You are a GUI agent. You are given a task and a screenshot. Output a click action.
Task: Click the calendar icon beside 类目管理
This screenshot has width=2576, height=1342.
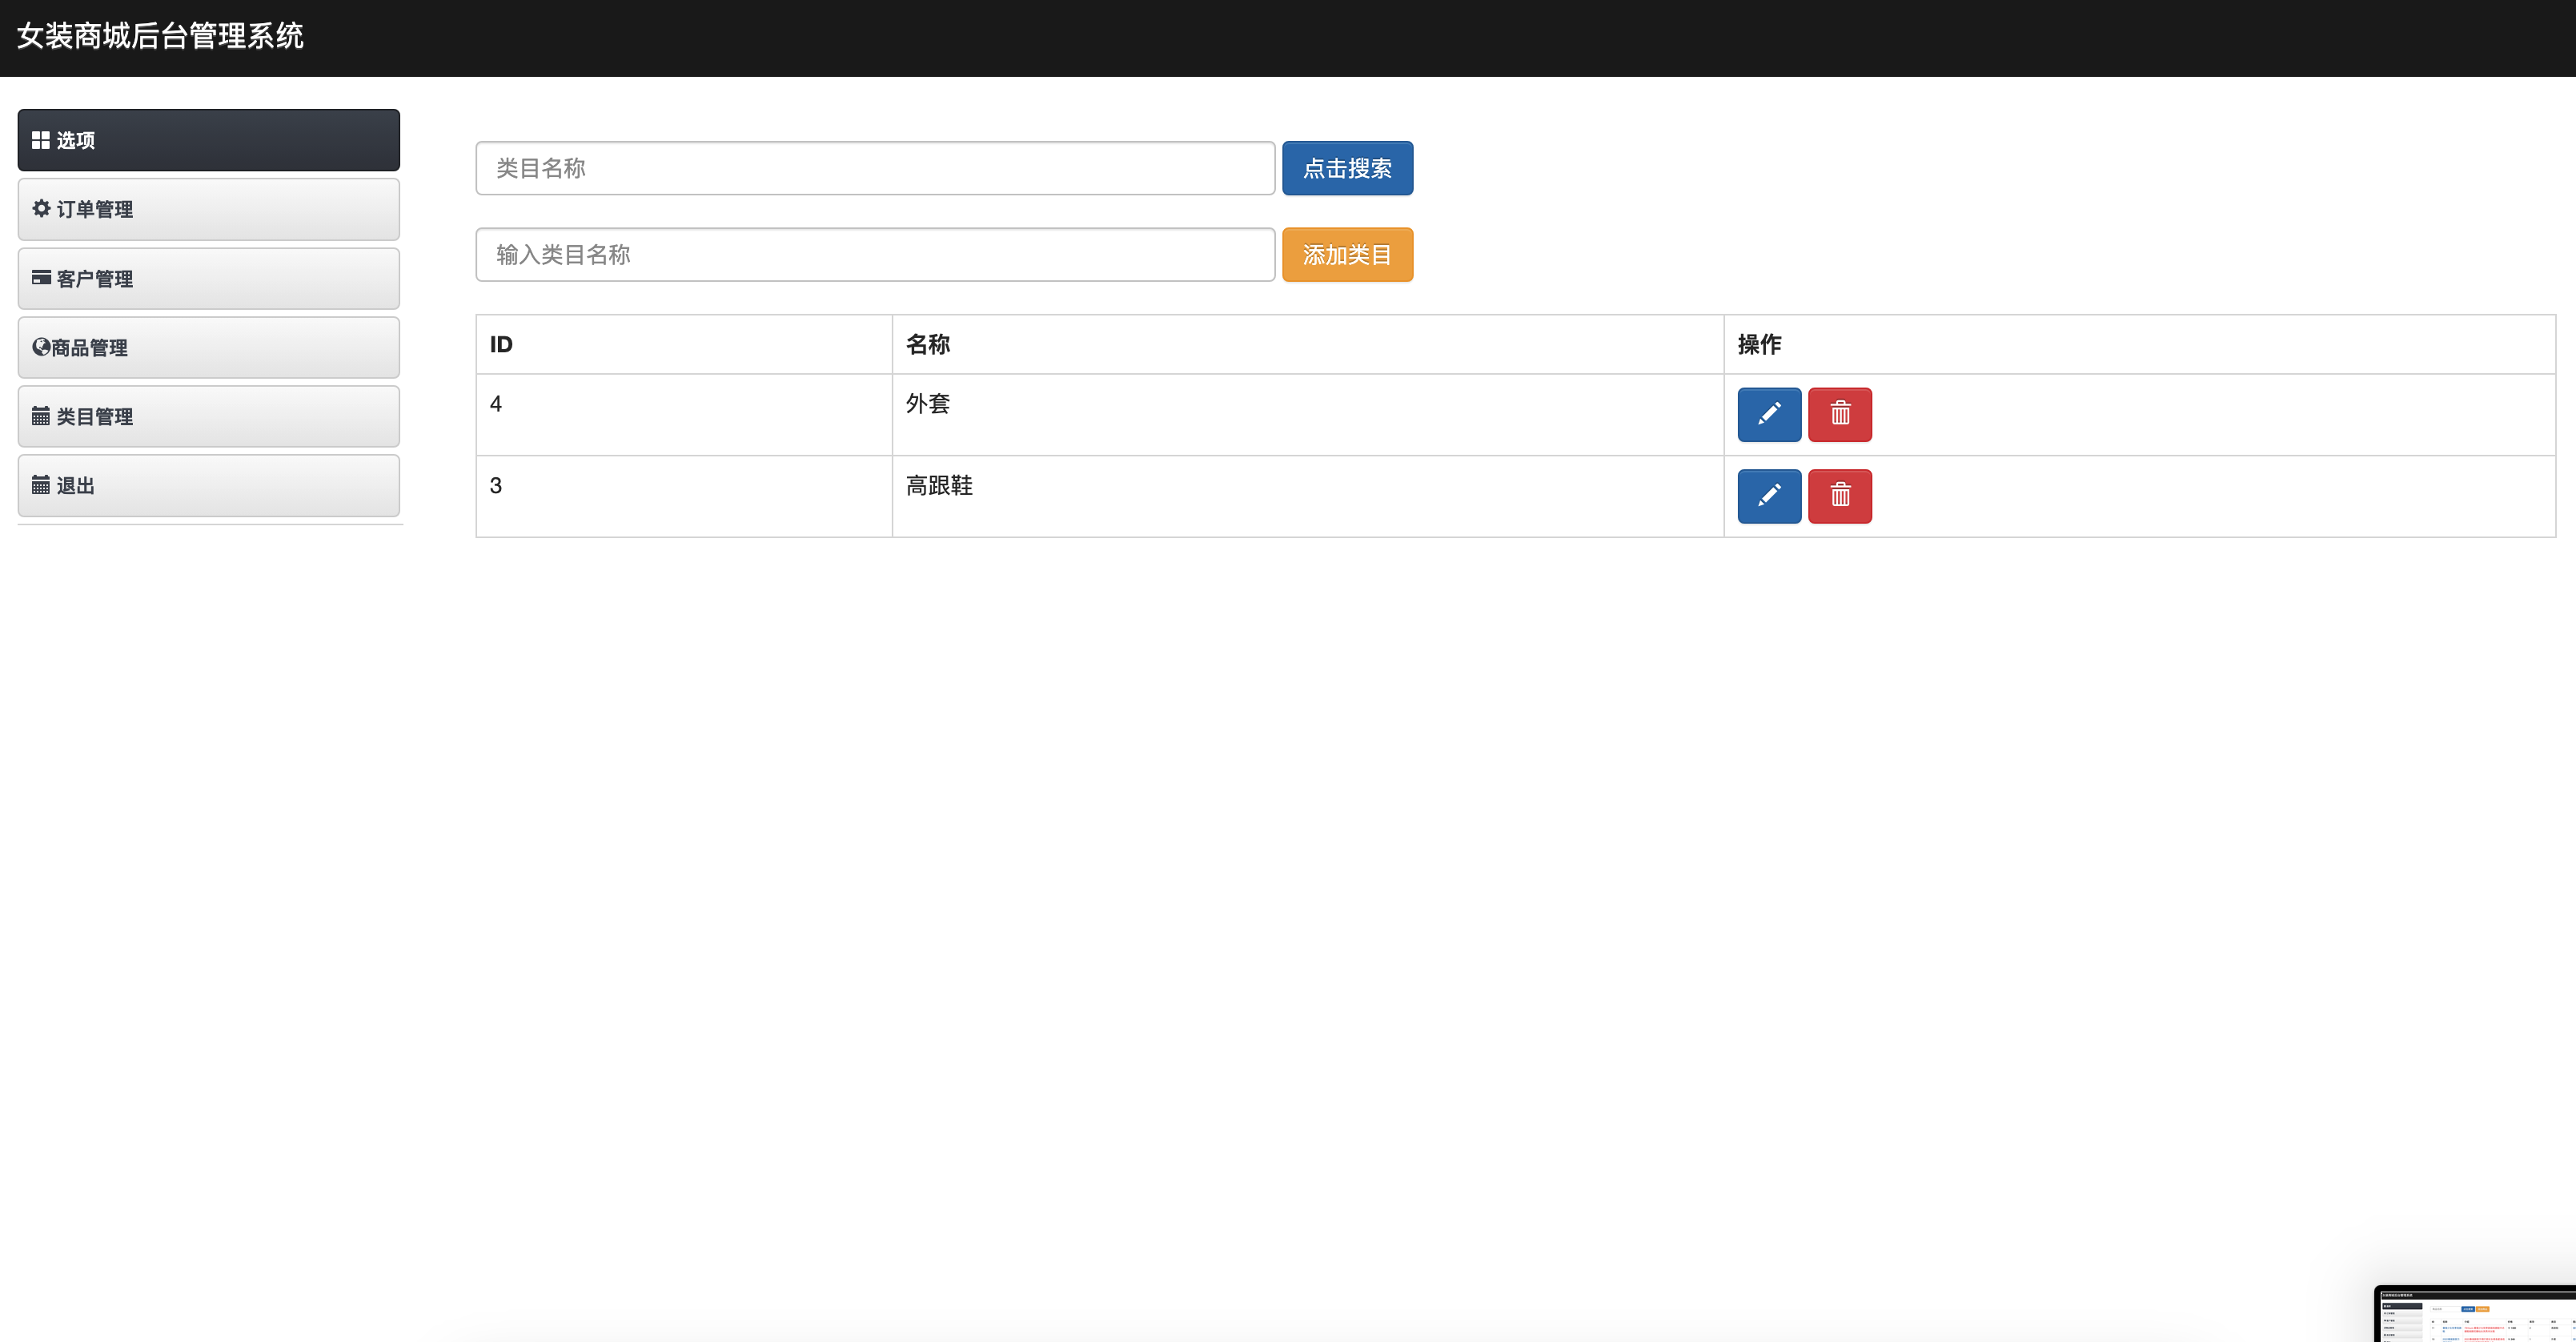[x=41, y=416]
